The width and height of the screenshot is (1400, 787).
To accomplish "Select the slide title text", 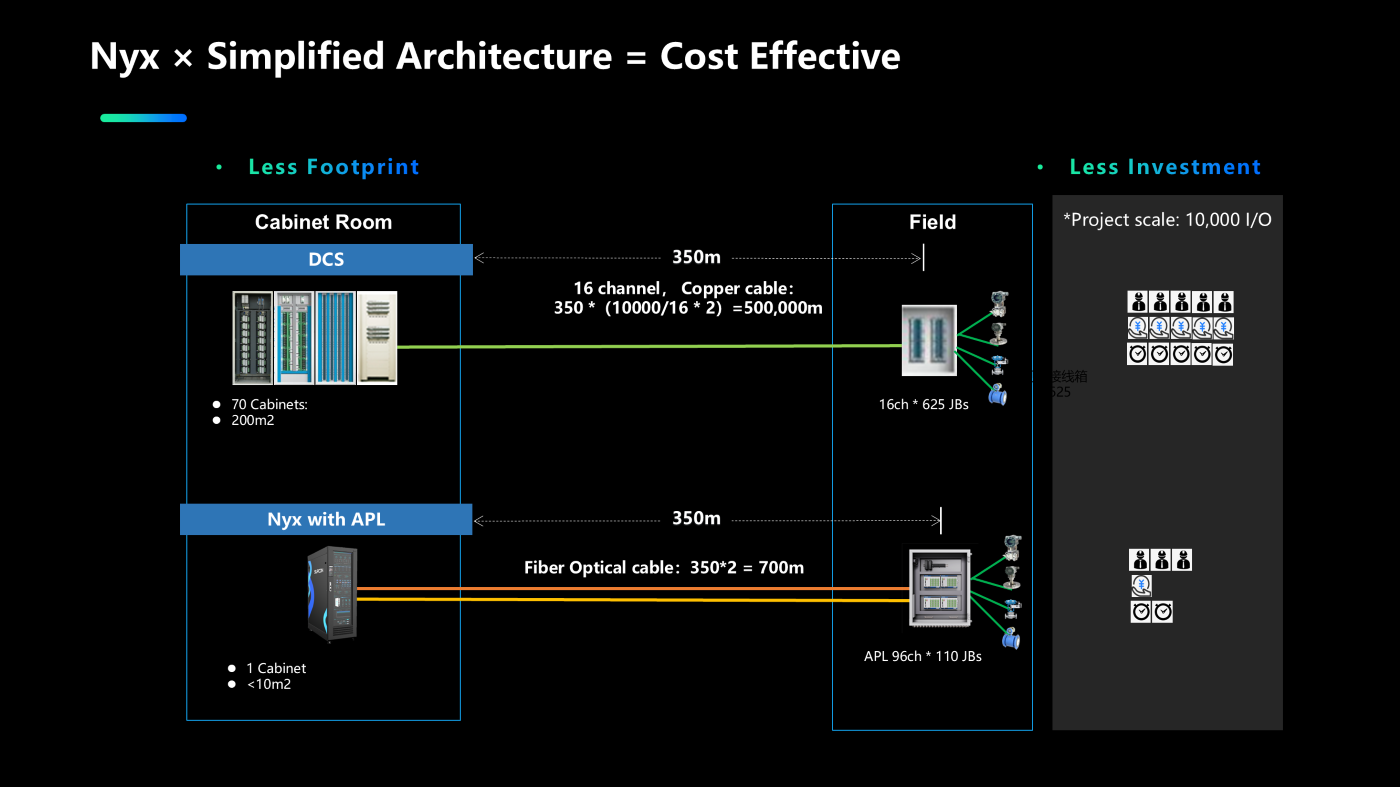I will [495, 56].
